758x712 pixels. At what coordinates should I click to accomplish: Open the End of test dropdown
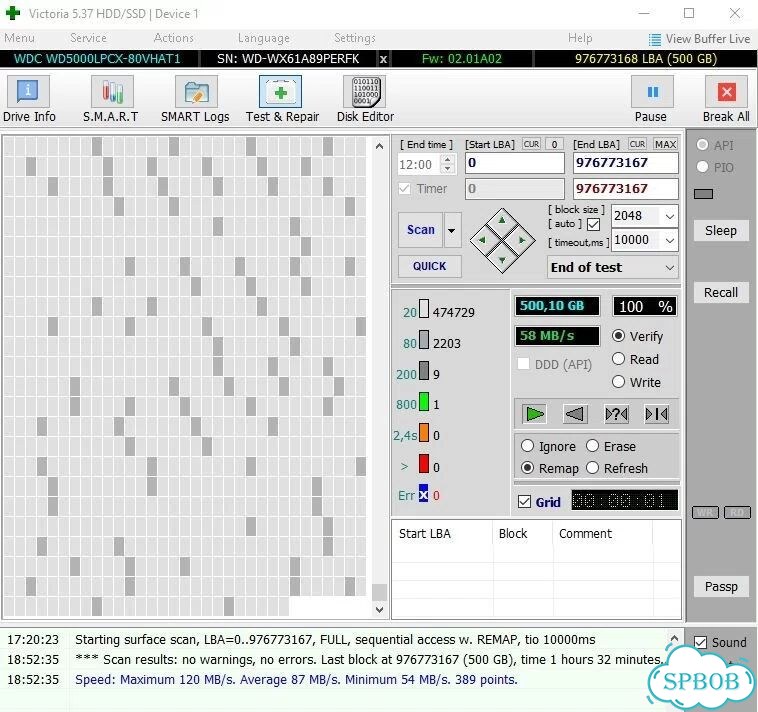pos(670,267)
